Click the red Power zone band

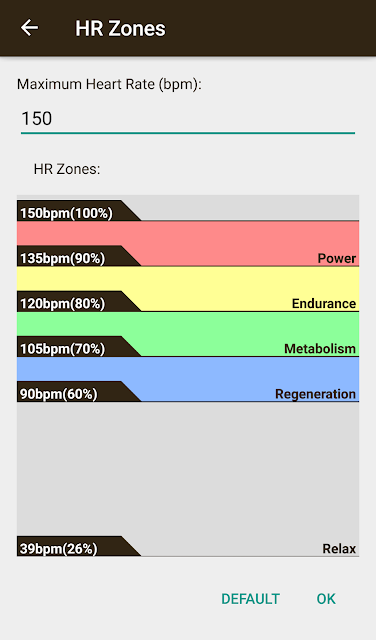(x=188, y=243)
